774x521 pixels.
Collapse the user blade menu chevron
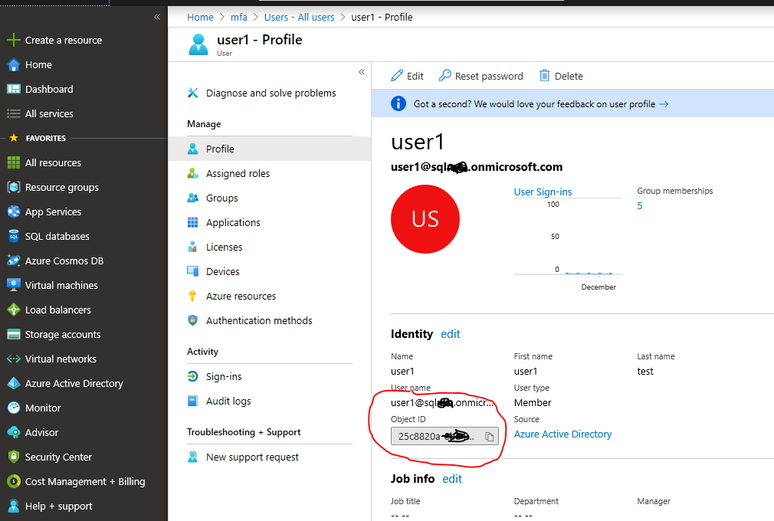click(362, 72)
